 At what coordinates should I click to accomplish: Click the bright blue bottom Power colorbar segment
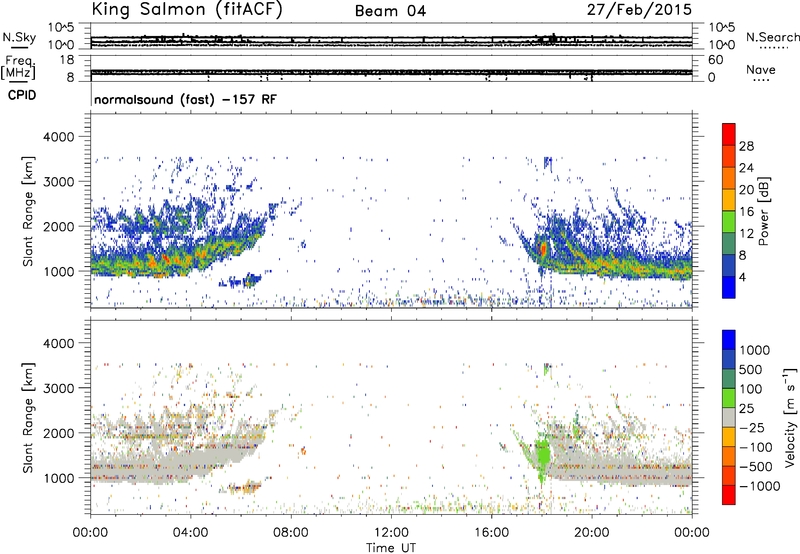coord(729,287)
